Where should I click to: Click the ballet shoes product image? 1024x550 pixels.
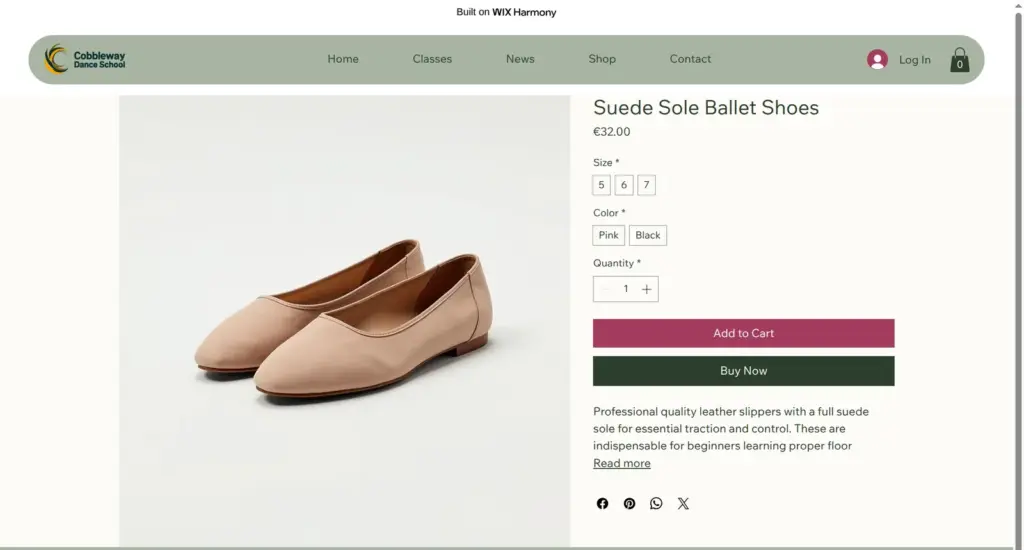click(345, 321)
